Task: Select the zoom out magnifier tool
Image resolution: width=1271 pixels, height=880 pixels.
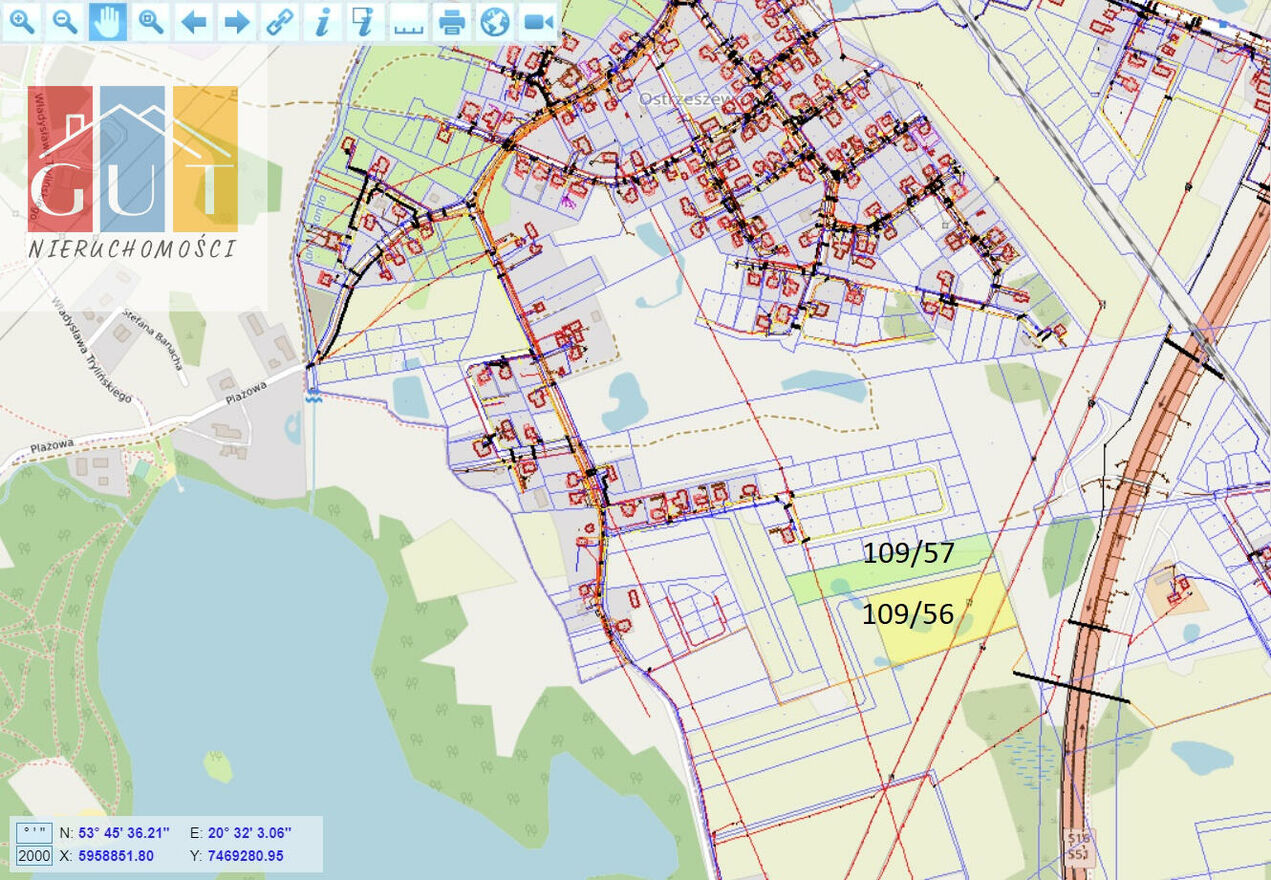Action: 65,21
